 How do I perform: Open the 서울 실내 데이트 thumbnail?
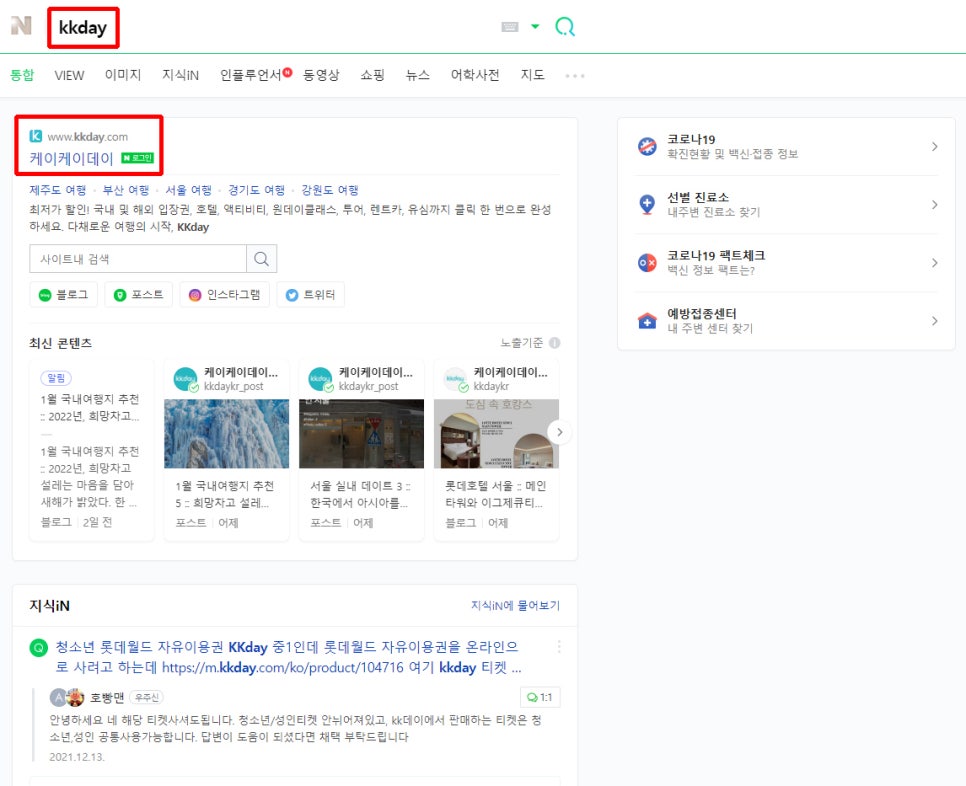pos(362,434)
